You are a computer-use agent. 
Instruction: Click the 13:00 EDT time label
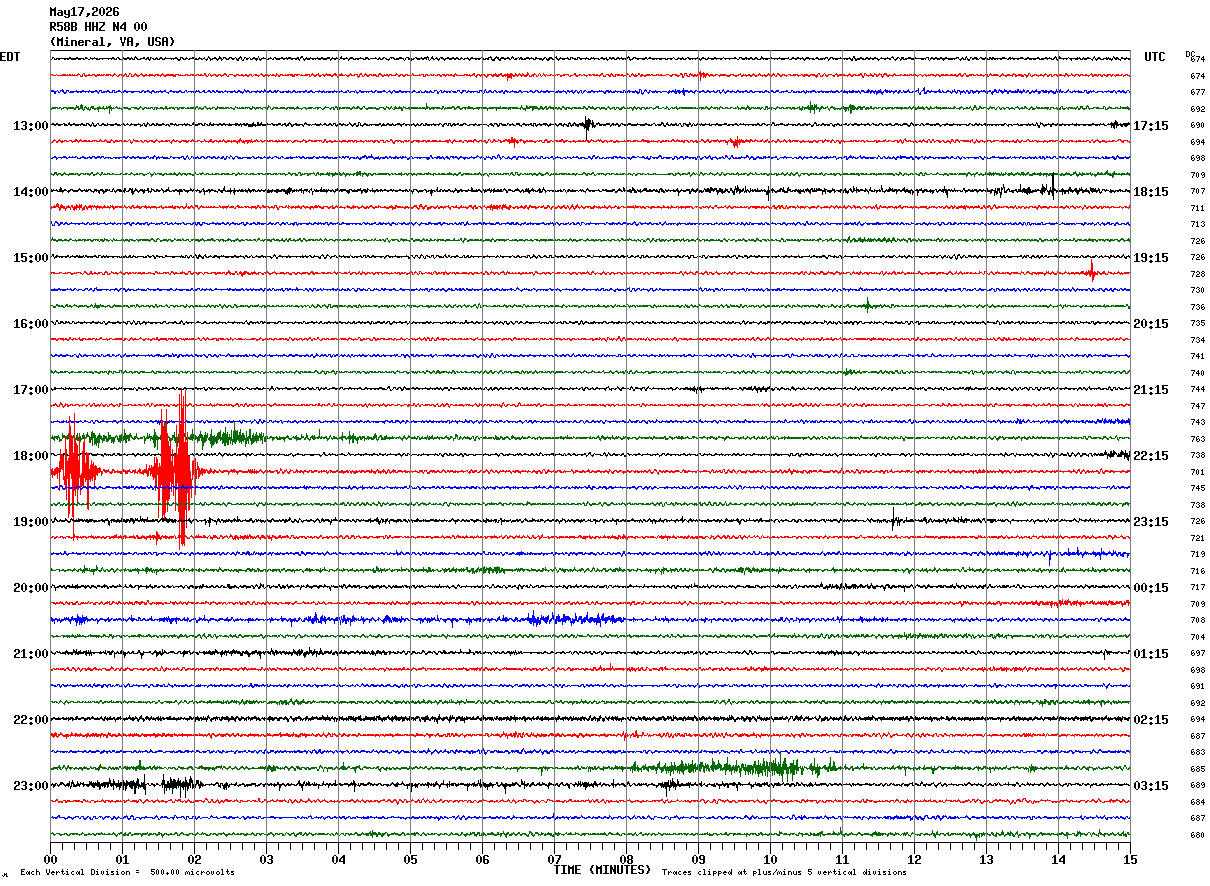31,126
